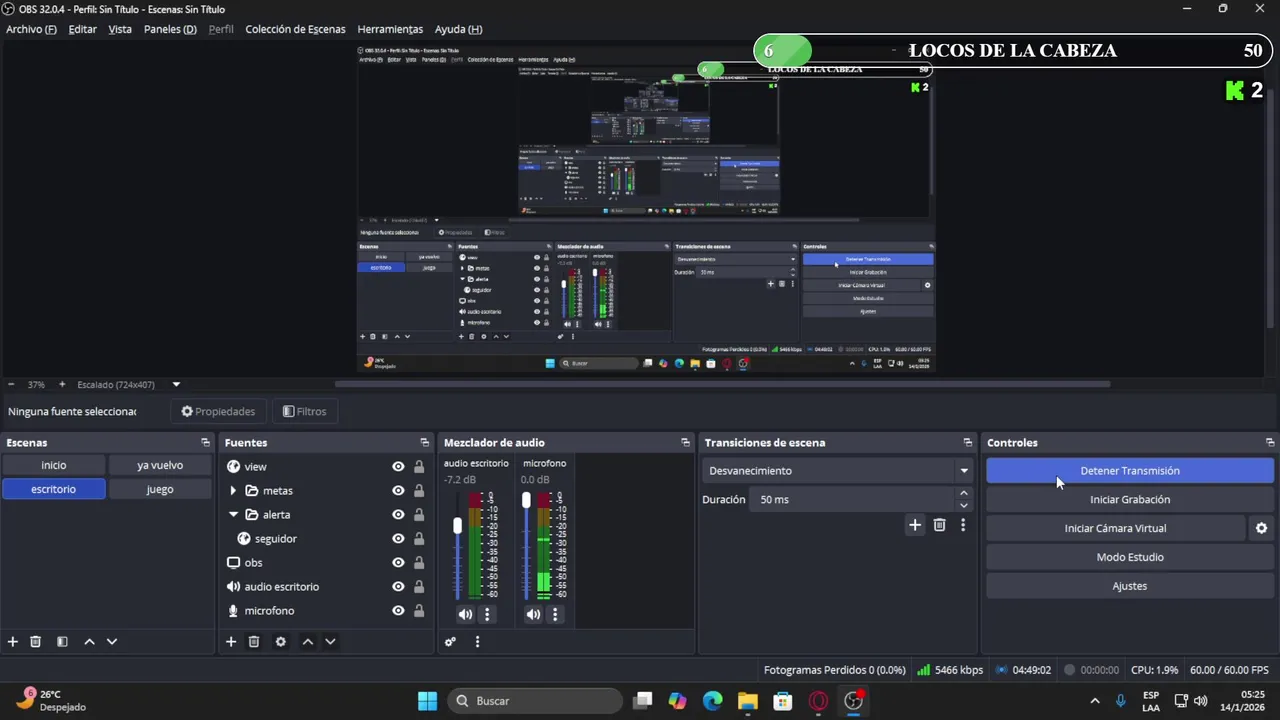Add a scene transition with plus icon

tap(915, 525)
